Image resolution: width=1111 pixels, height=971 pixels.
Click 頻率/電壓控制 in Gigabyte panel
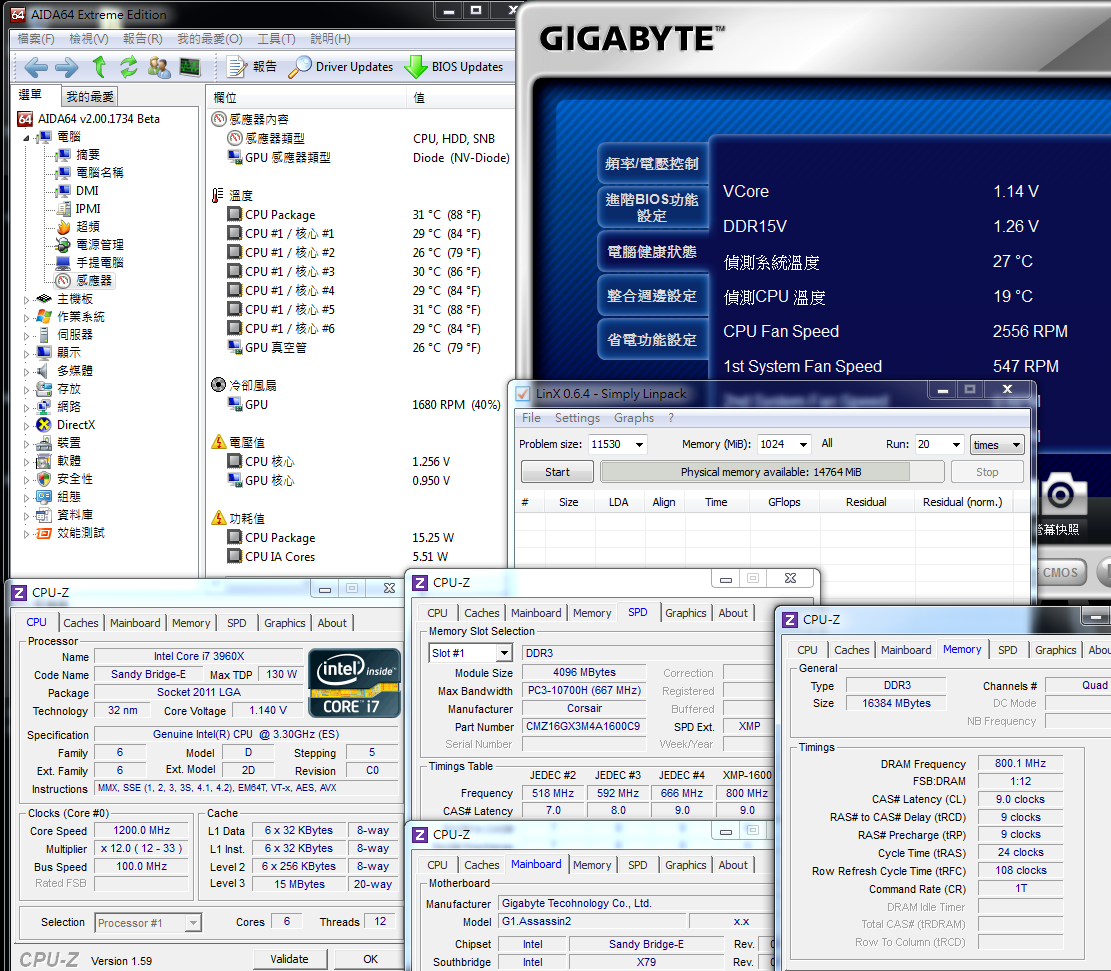coord(652,164)
